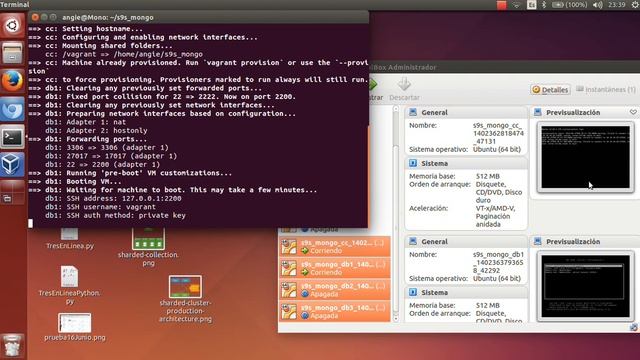Open the sound volume indicator
640x360 pixels.
pyautogui.click(x=598, y=5)
